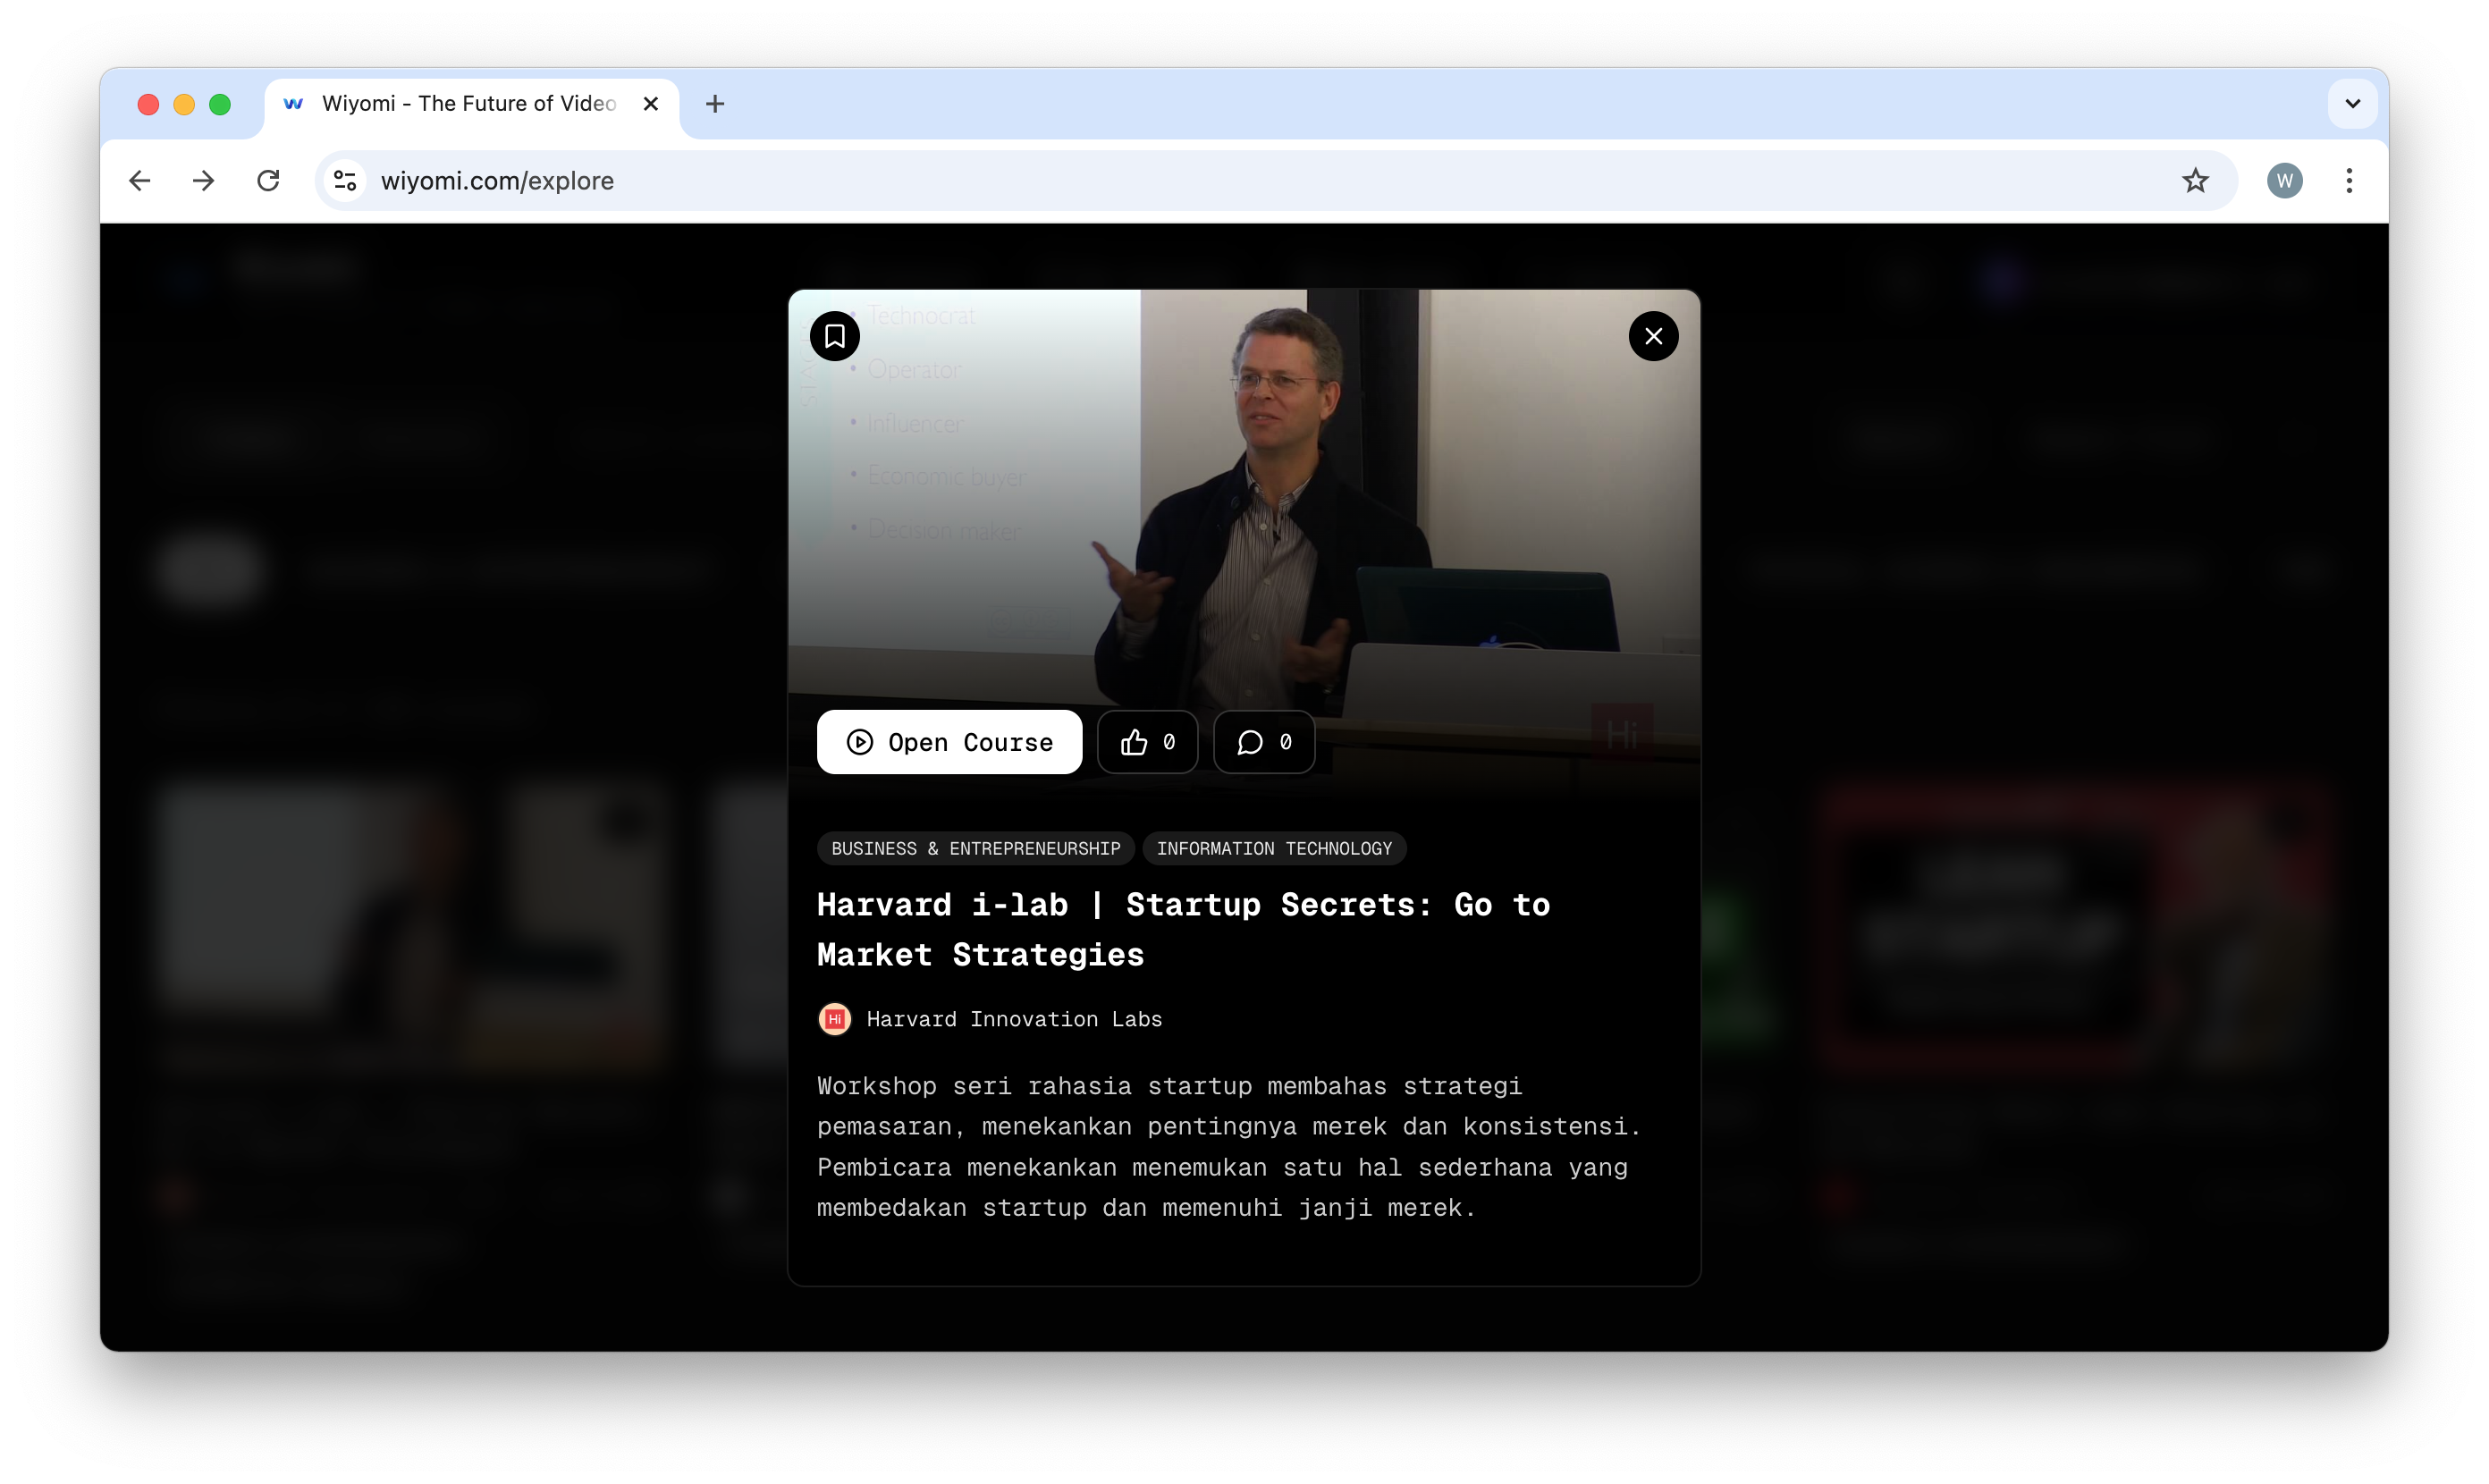Image resolution: width=2489 pixels, height=1484 pixels.
Task: Open site information icon in address bar
Action: [346, 181]
